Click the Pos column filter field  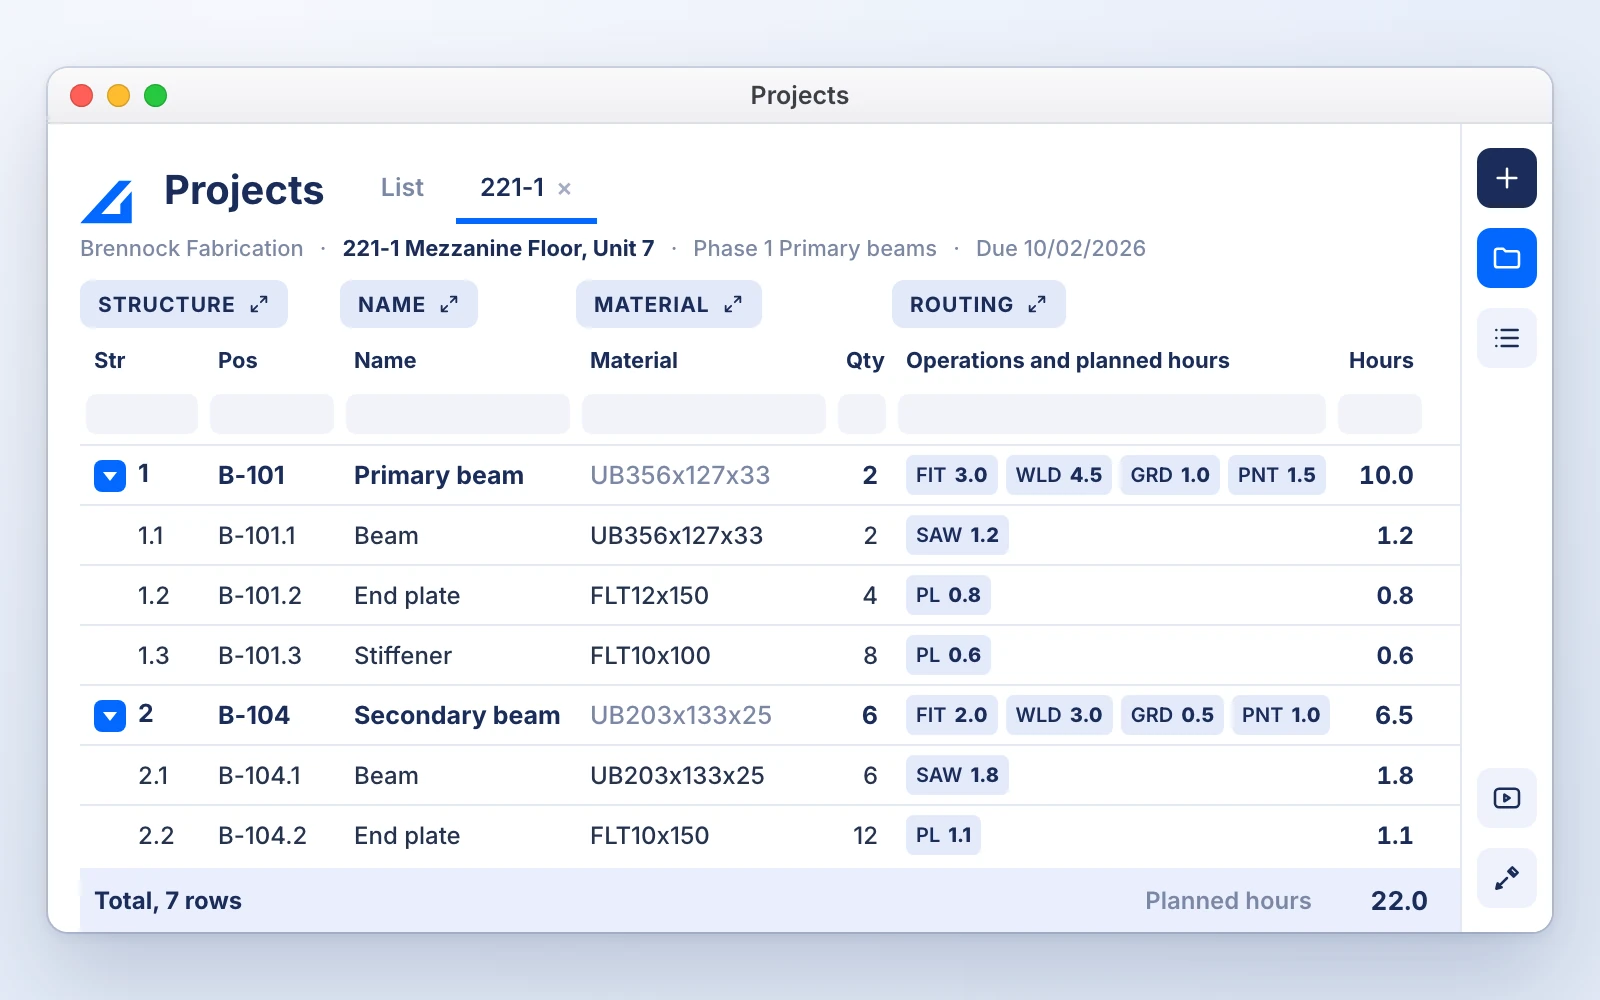coord(272,414)
